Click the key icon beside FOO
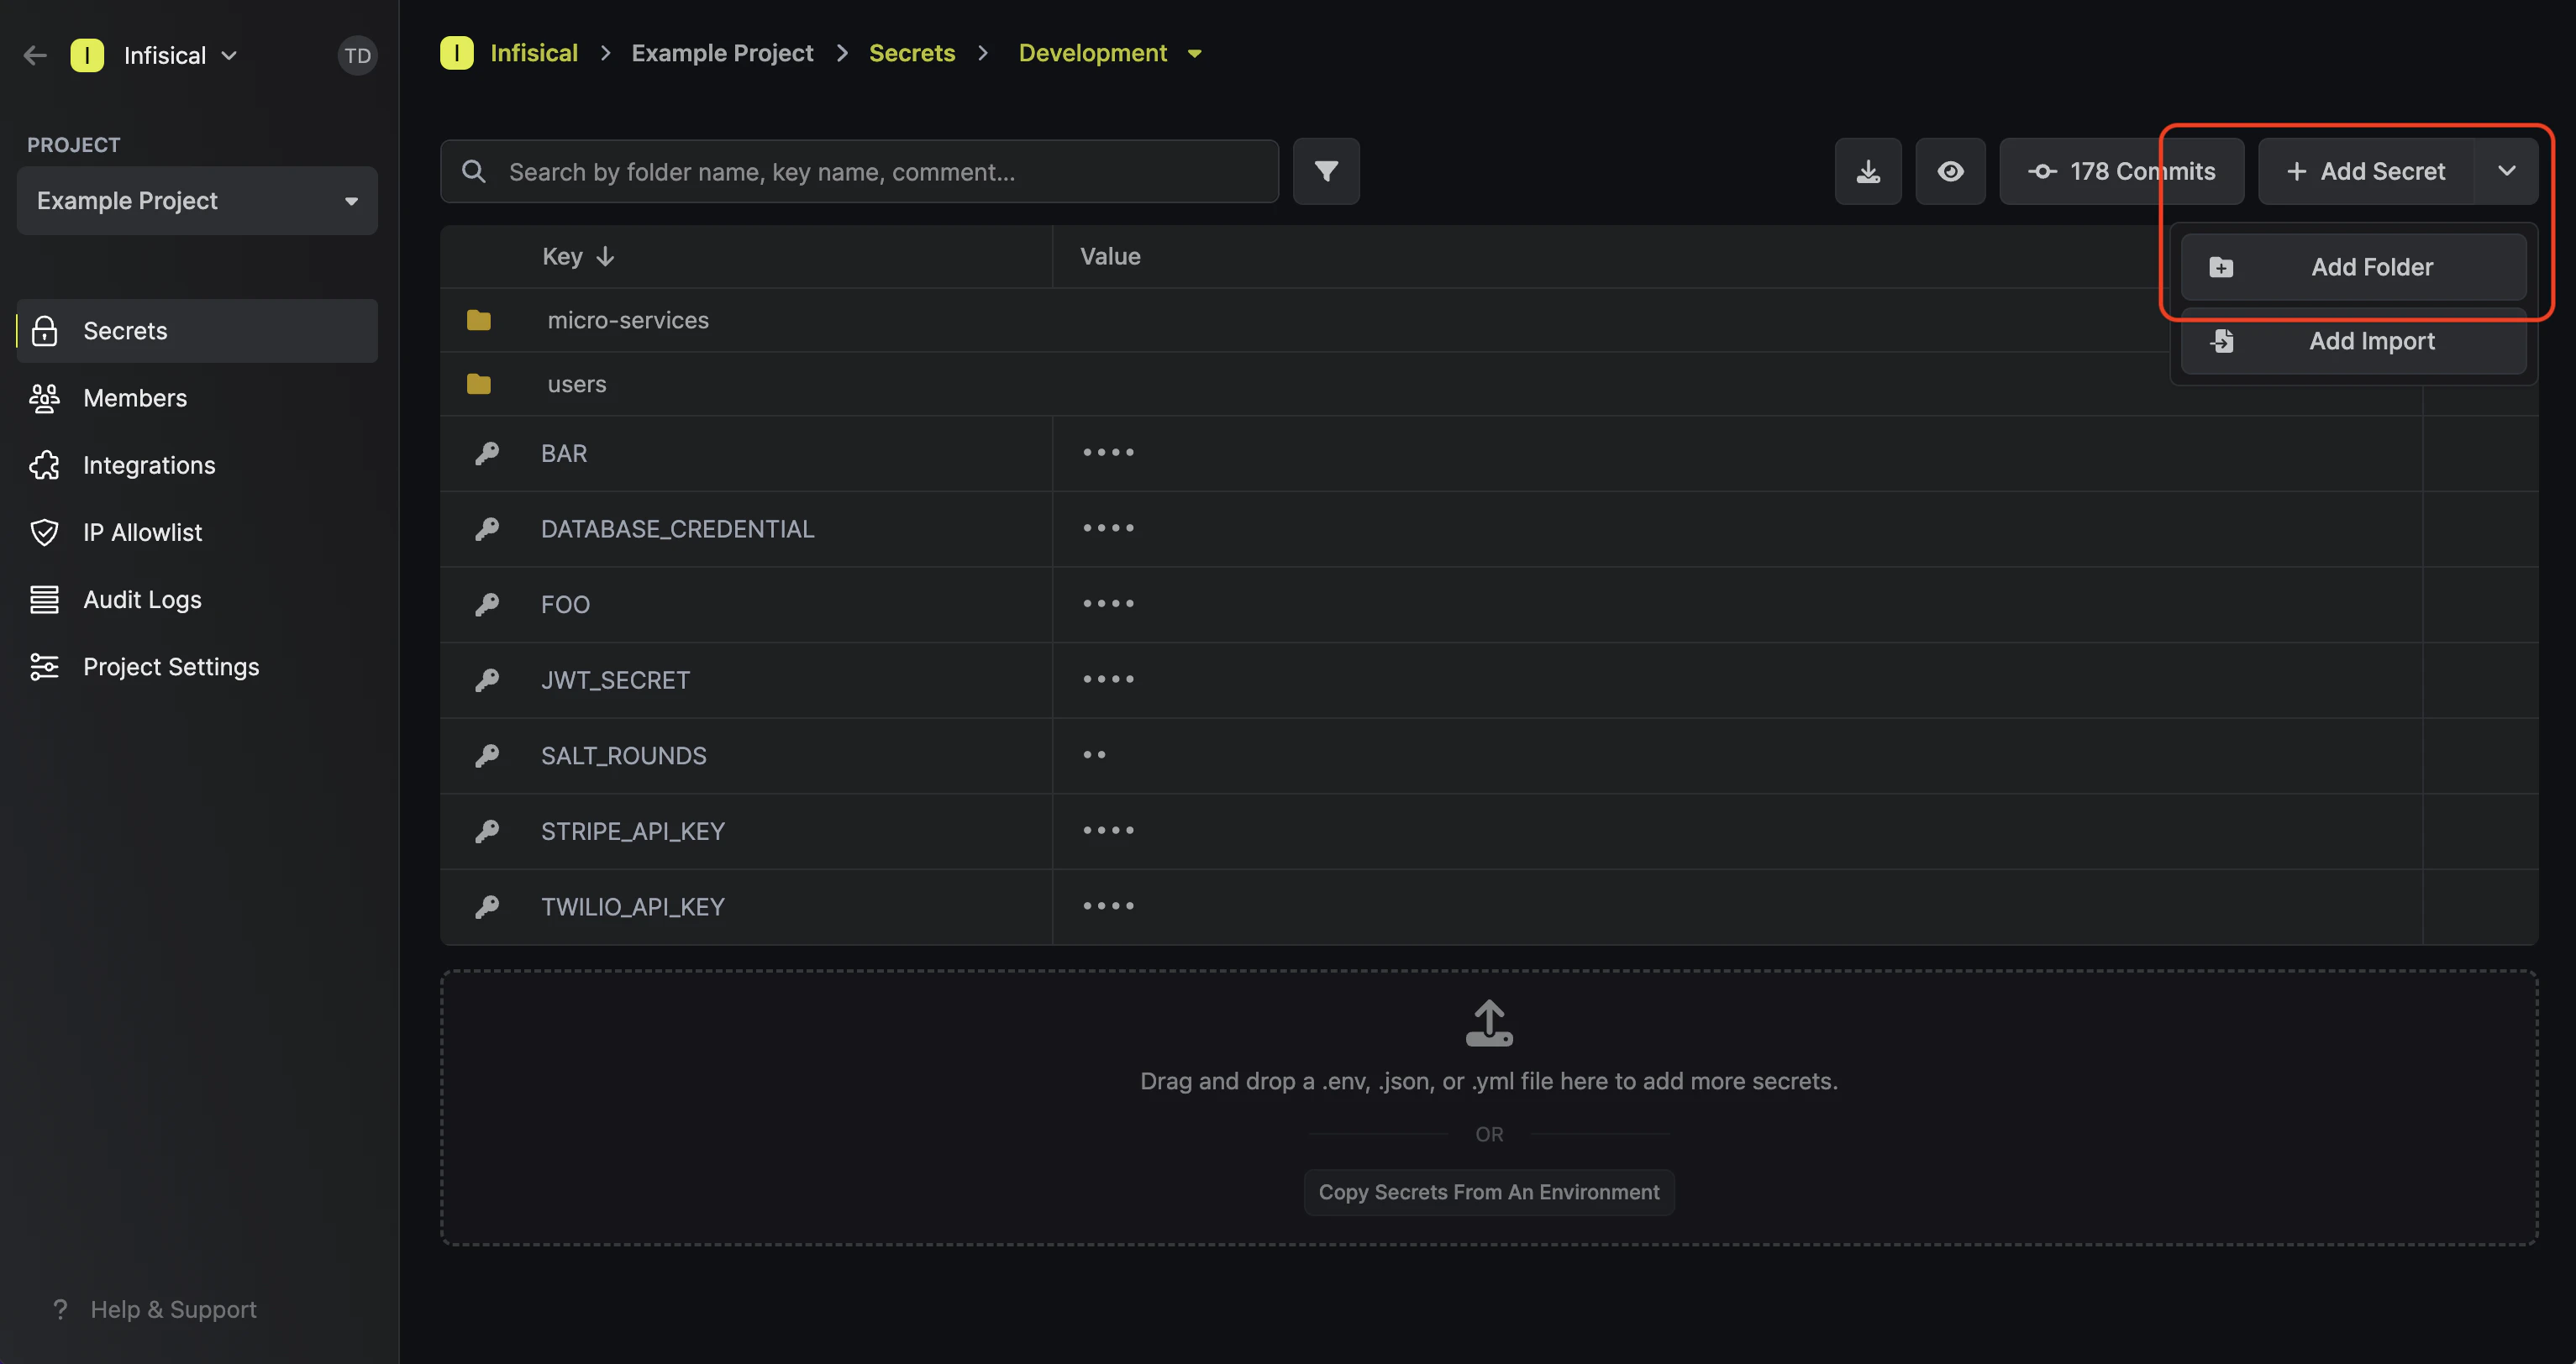The width and height of the screenshot is (2576, 1364). point(487,604)
